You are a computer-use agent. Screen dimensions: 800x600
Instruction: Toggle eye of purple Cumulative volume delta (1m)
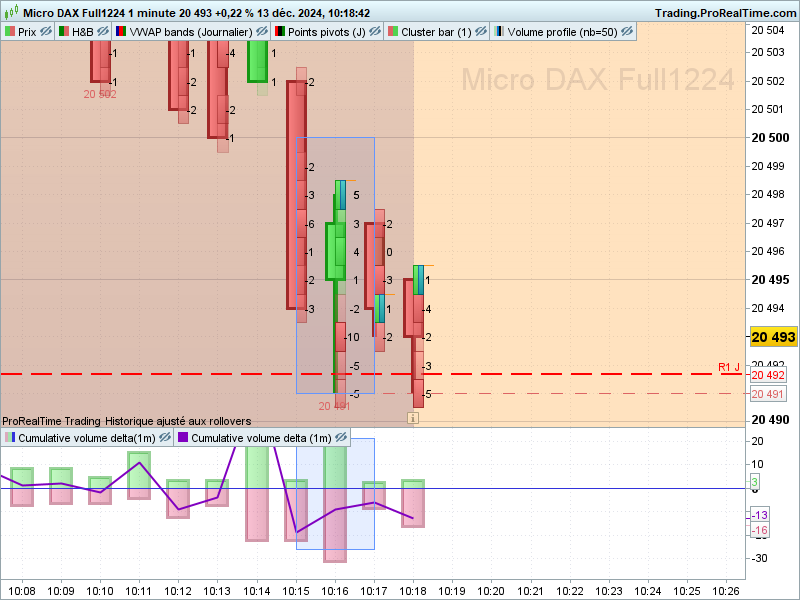[341, 437]
